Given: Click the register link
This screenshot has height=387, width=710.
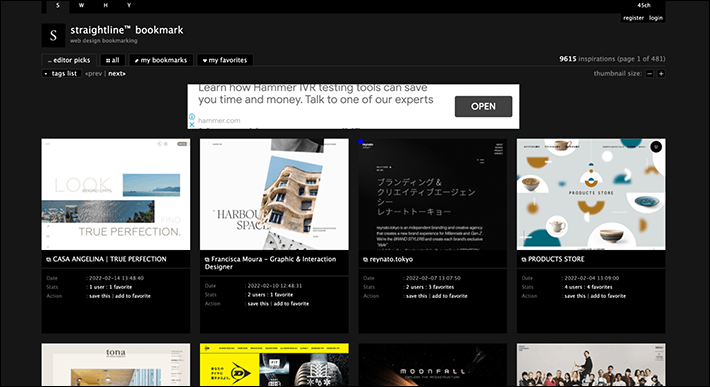Looking at the screenshot, I should click(x=633, y=18).
